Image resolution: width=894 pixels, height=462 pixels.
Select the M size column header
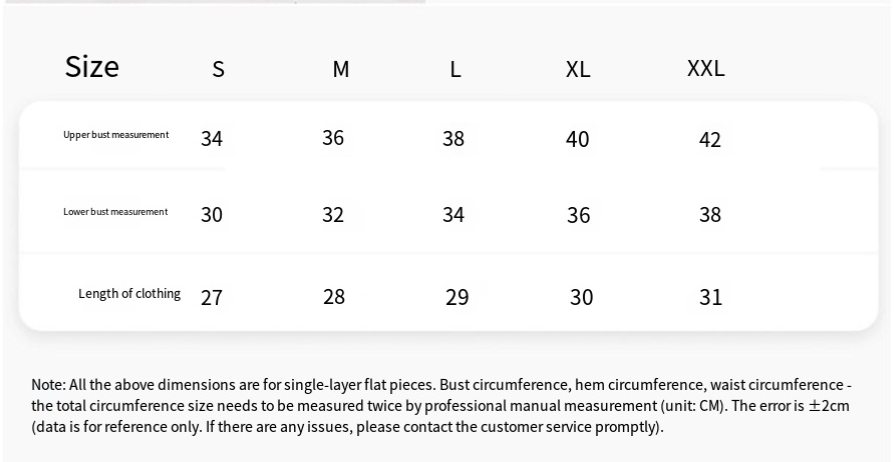pos(340,70)
